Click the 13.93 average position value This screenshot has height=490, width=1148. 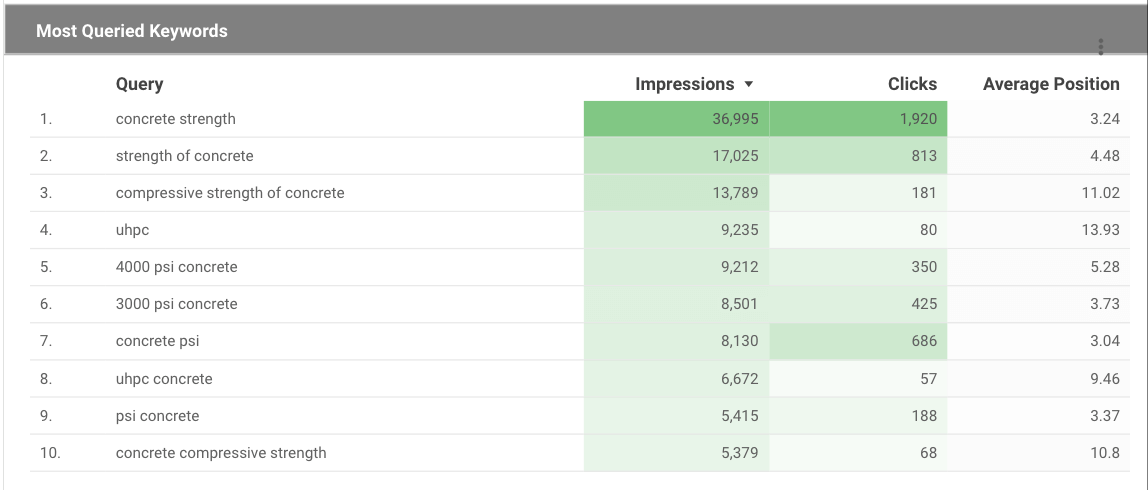(x=1100, y=230)
